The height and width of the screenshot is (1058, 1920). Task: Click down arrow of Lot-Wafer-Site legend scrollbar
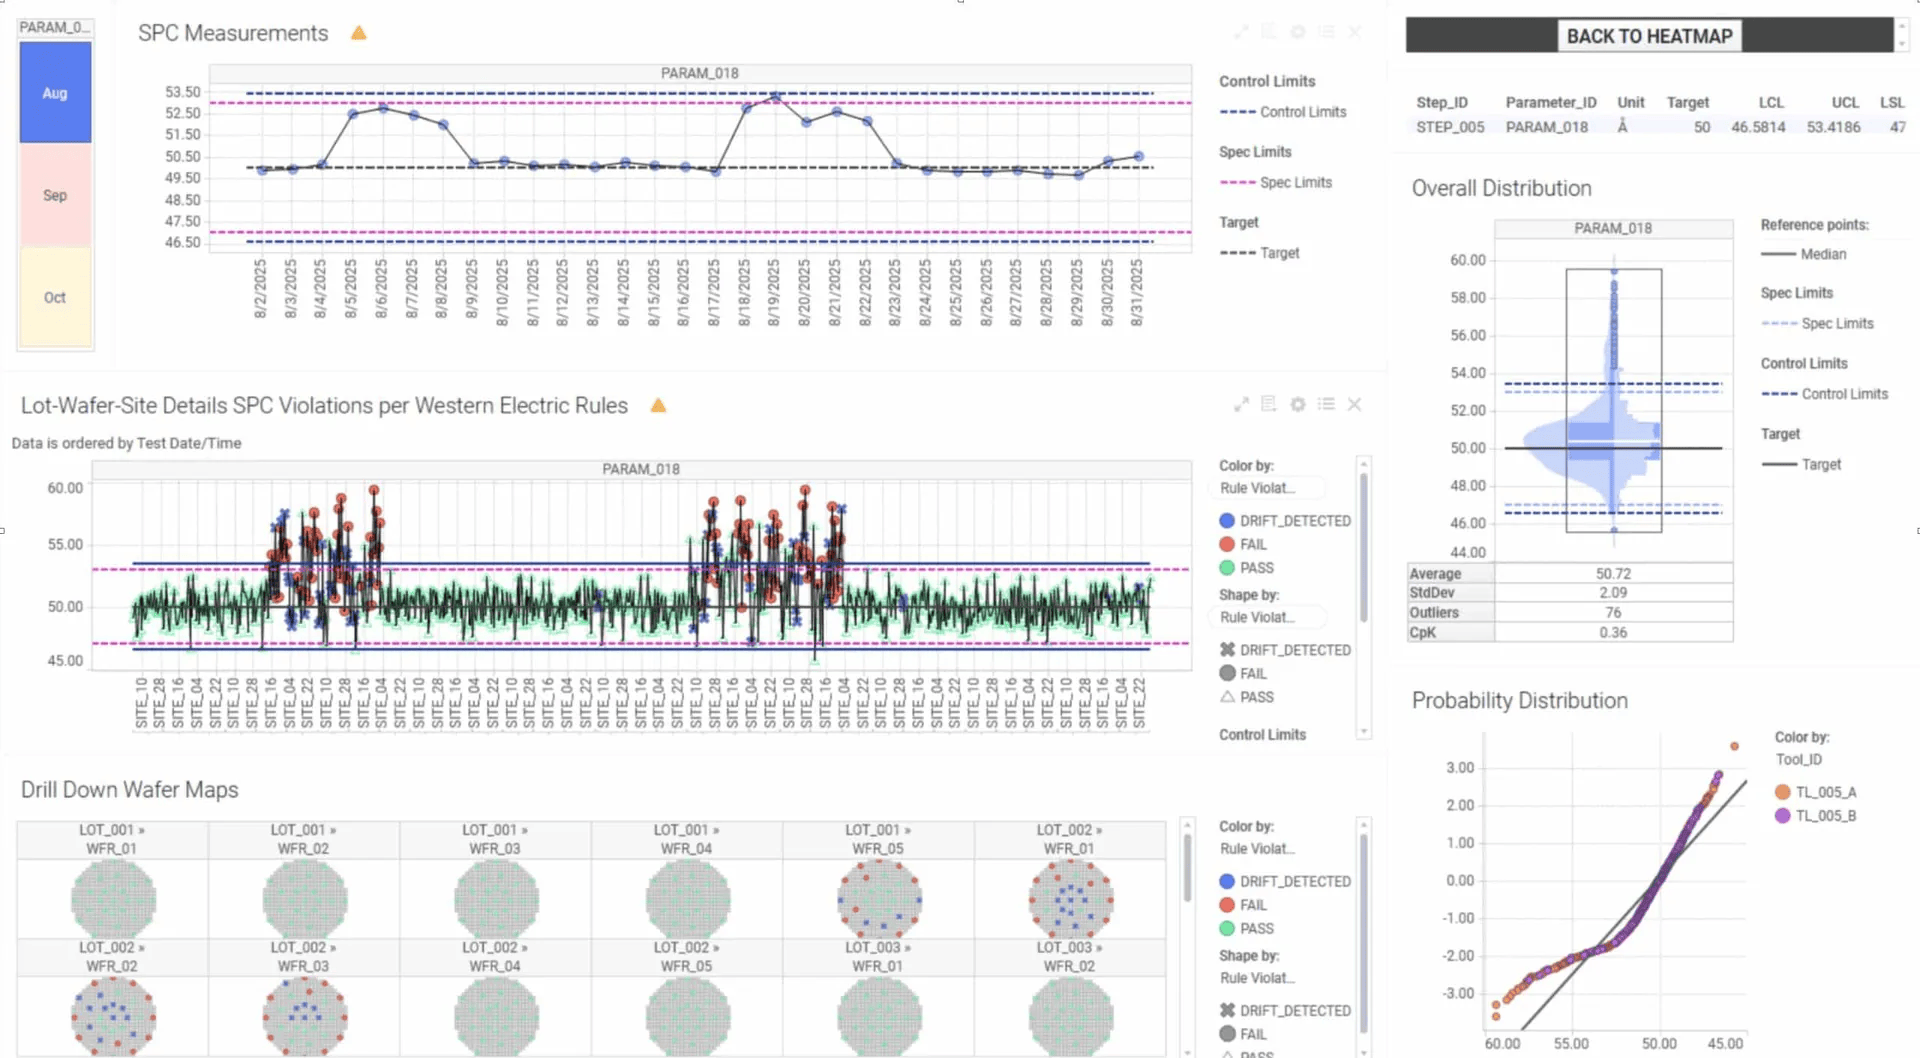(x=1364, y=733)
